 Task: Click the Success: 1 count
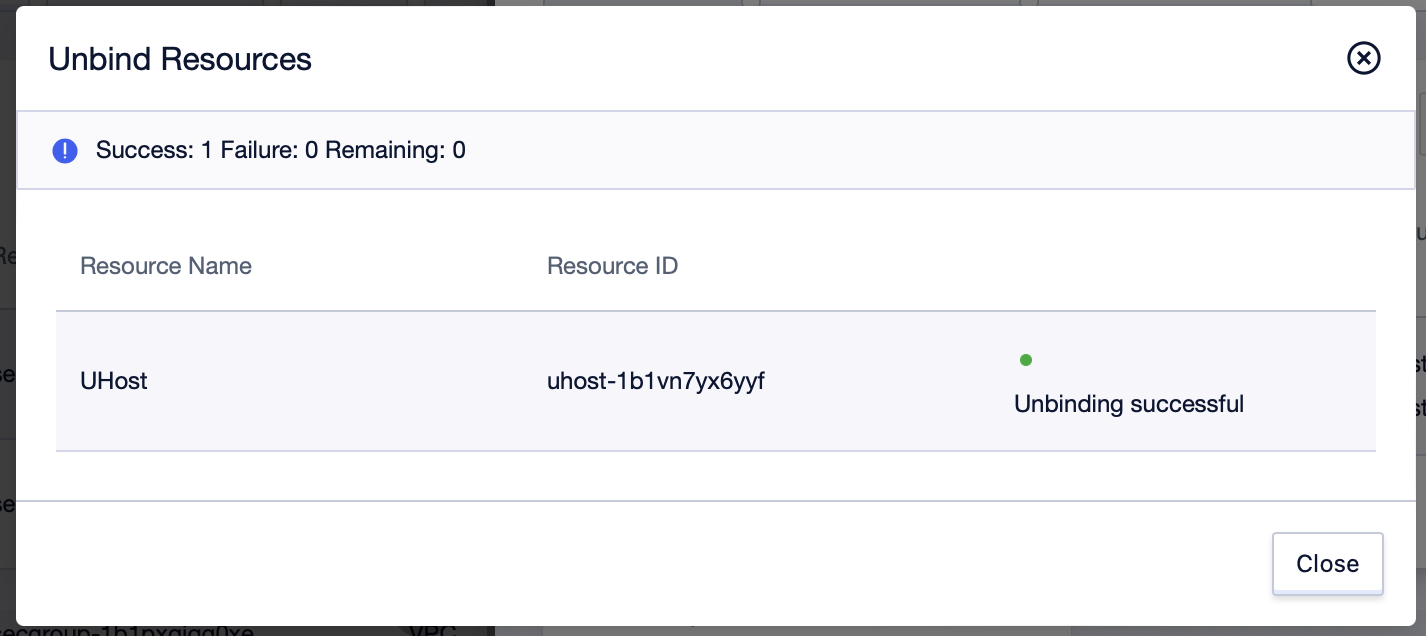[154, 151]
